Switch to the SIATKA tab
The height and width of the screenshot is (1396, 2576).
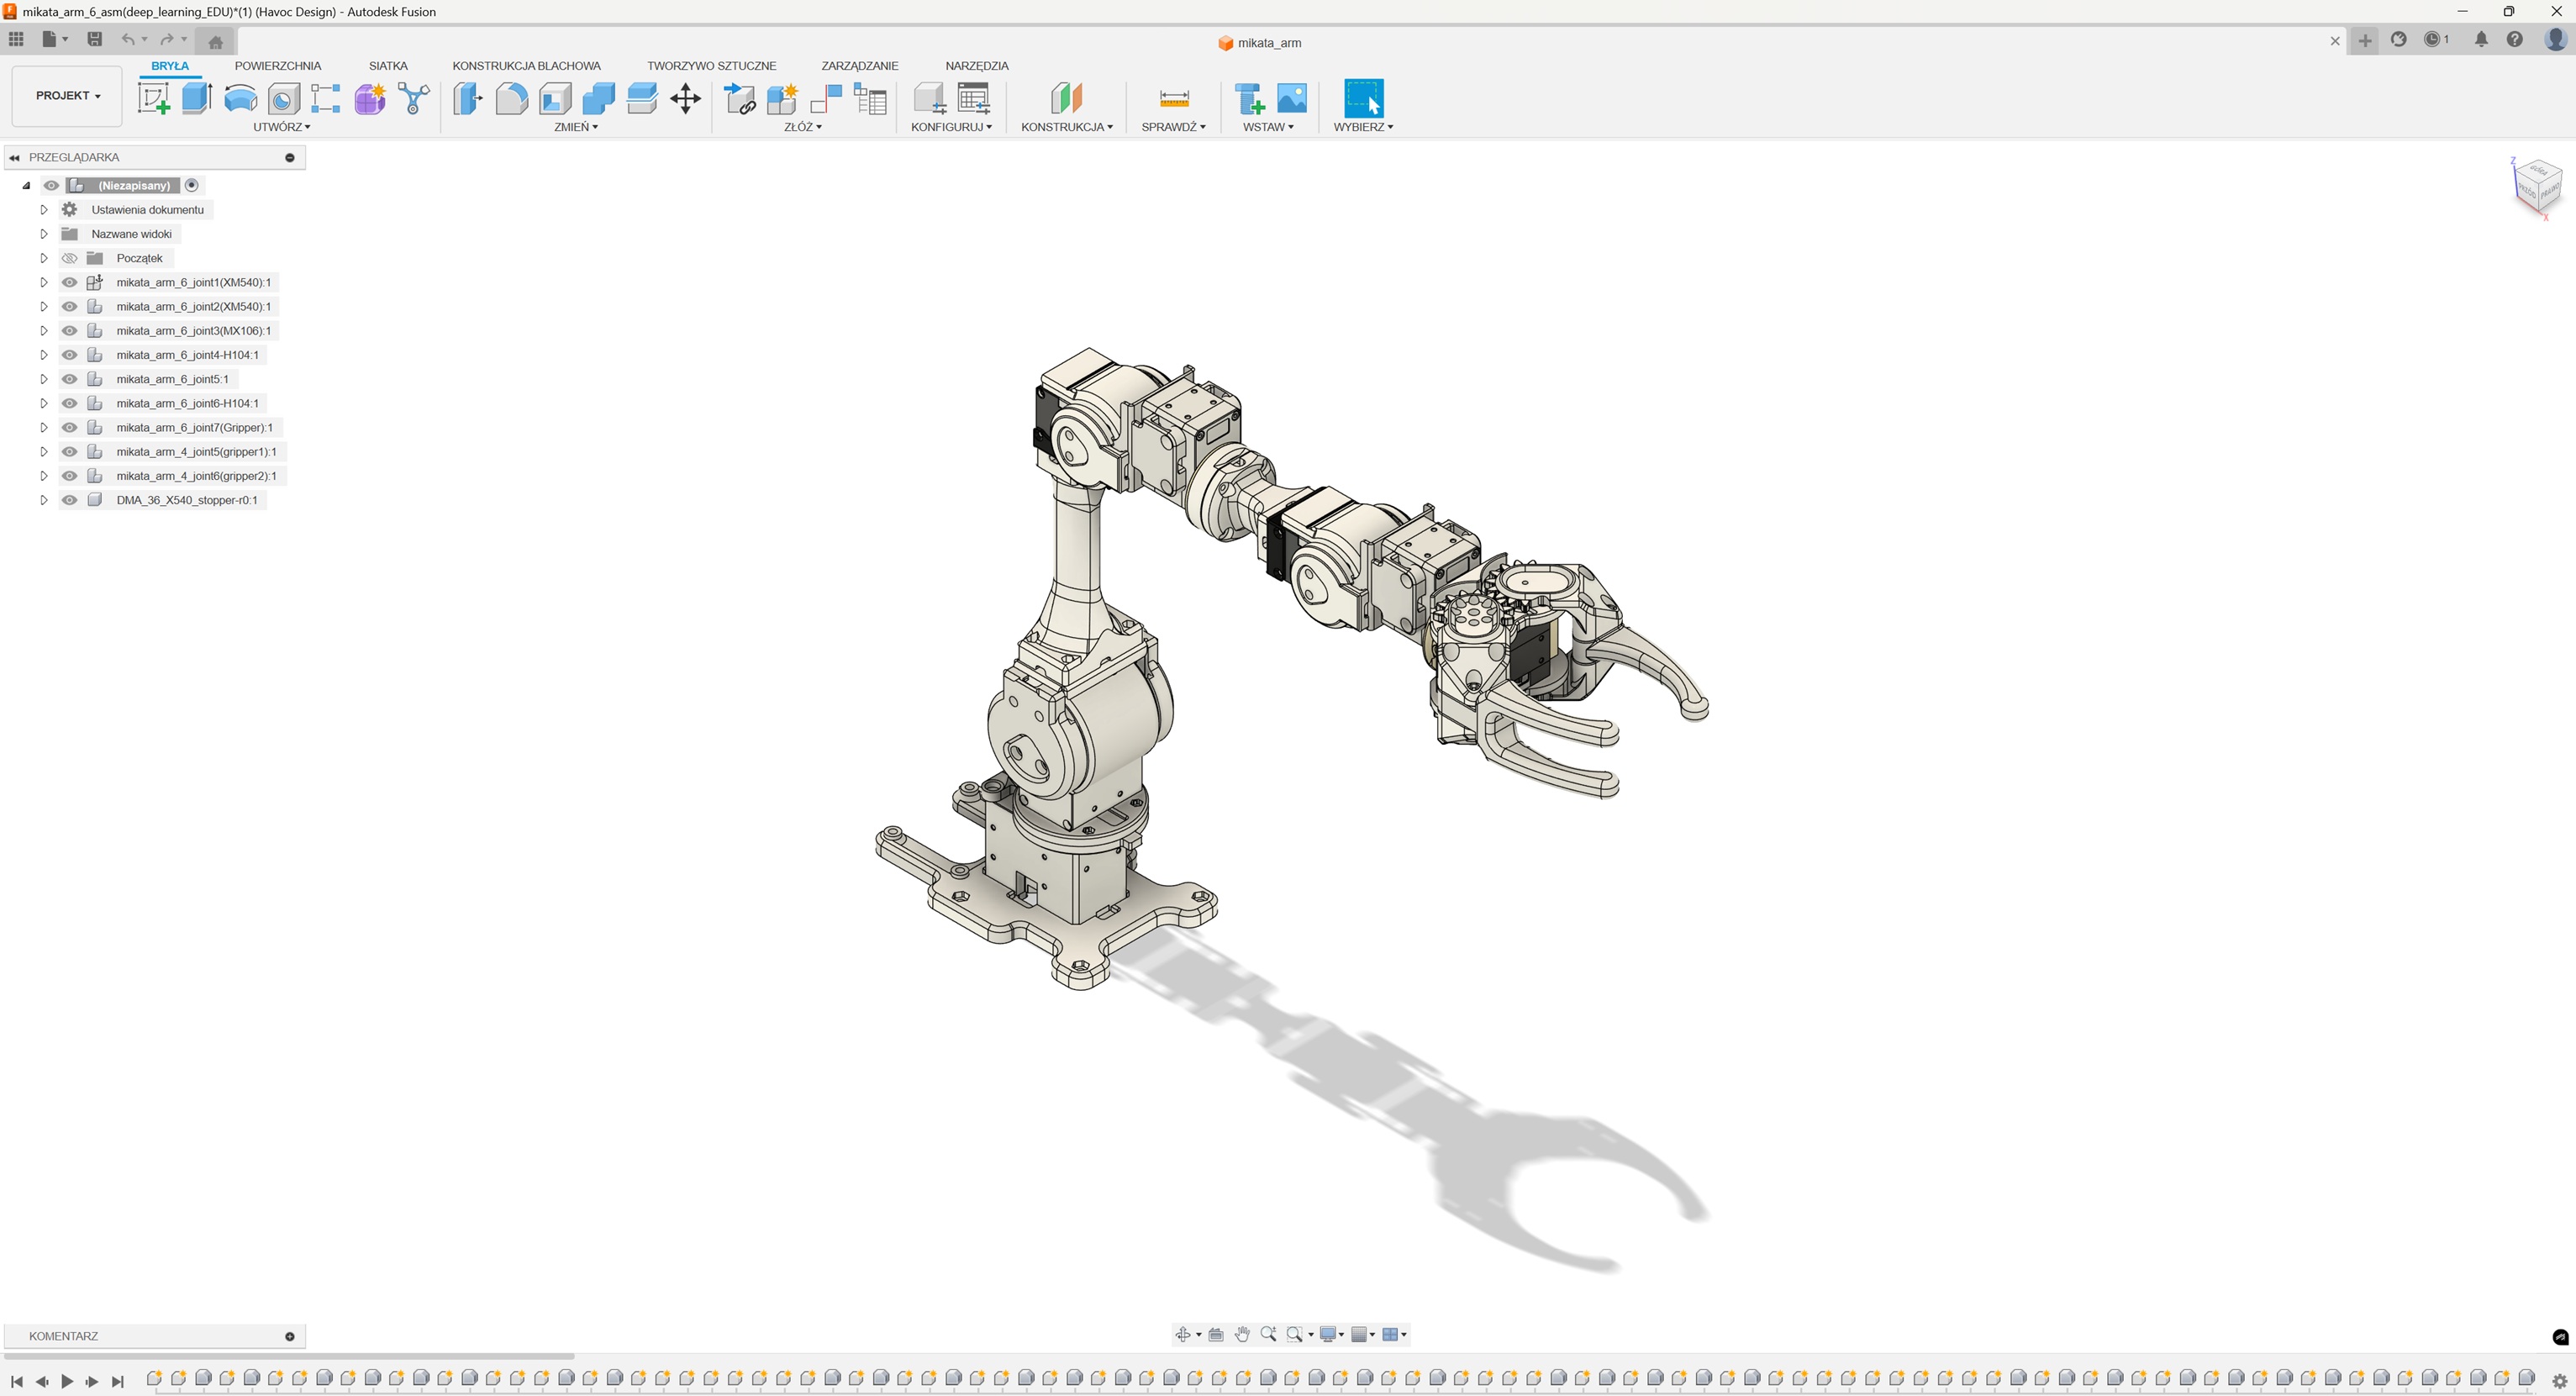[x=388, y=66]
